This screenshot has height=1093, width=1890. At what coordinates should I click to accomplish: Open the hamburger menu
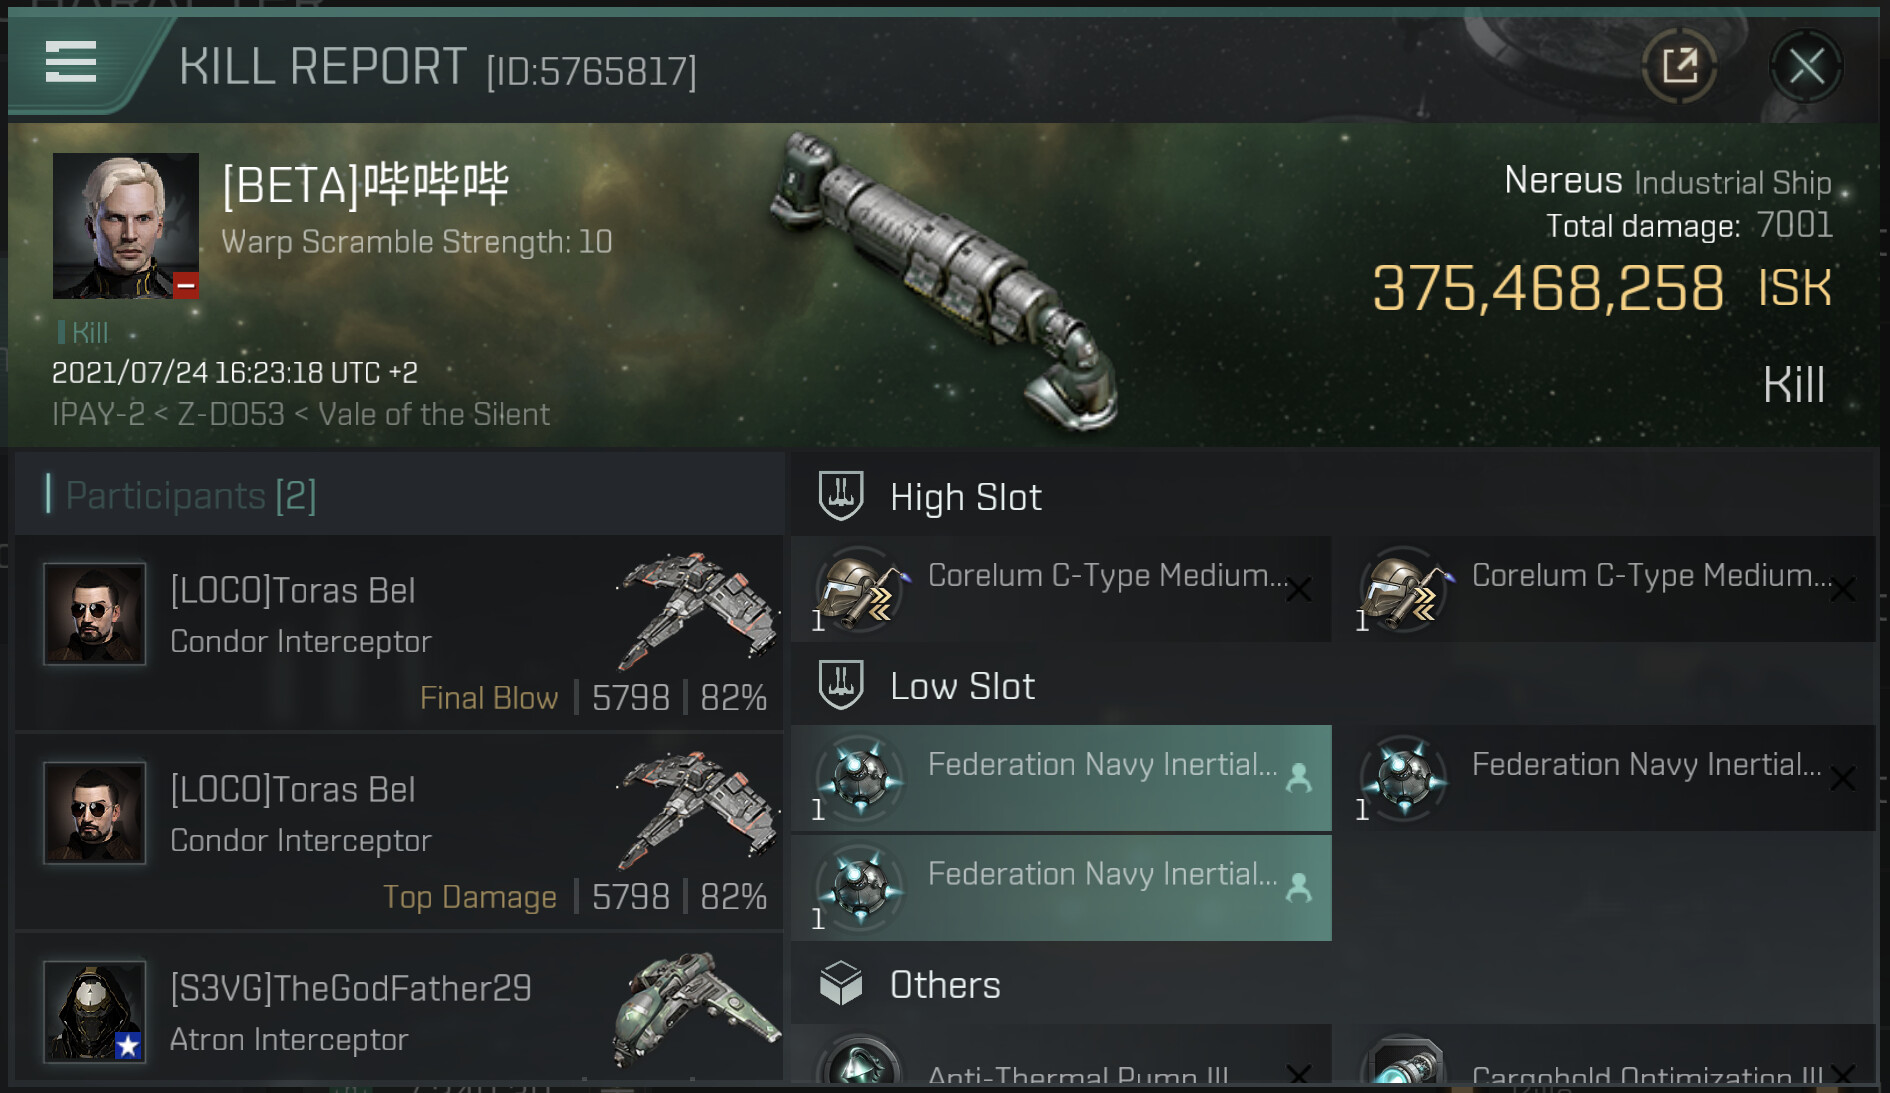[x=71, y=62]
